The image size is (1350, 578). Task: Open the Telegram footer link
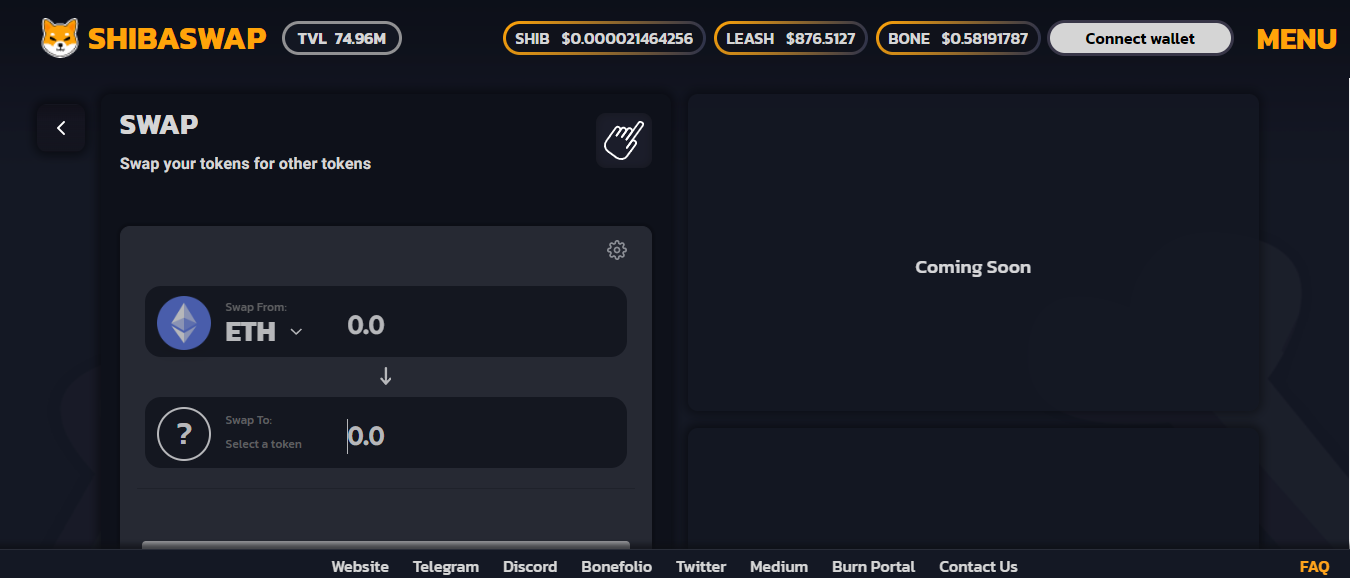click(446, 567)
